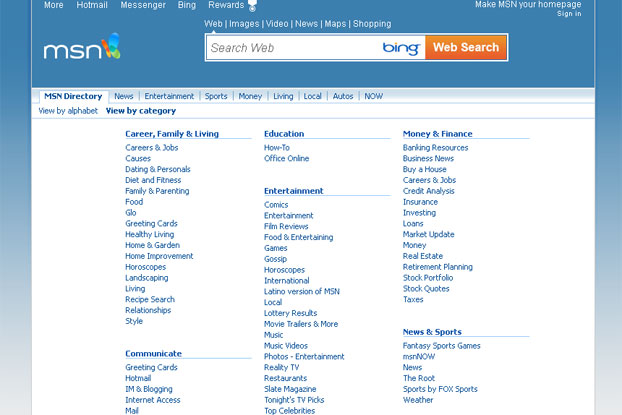The width and height of the screenshot is (622, 415).
Task: Click the IM & Blogging link
Action: click(x=149, y=389)
